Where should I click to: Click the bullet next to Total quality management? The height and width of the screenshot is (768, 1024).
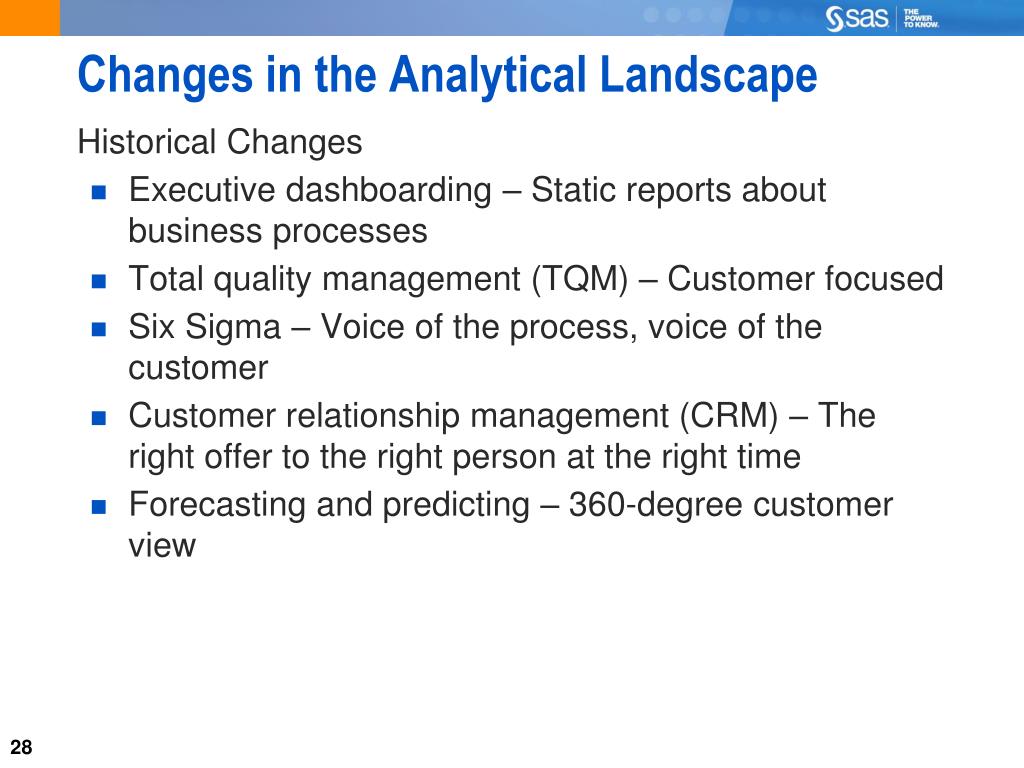point(99,281)
